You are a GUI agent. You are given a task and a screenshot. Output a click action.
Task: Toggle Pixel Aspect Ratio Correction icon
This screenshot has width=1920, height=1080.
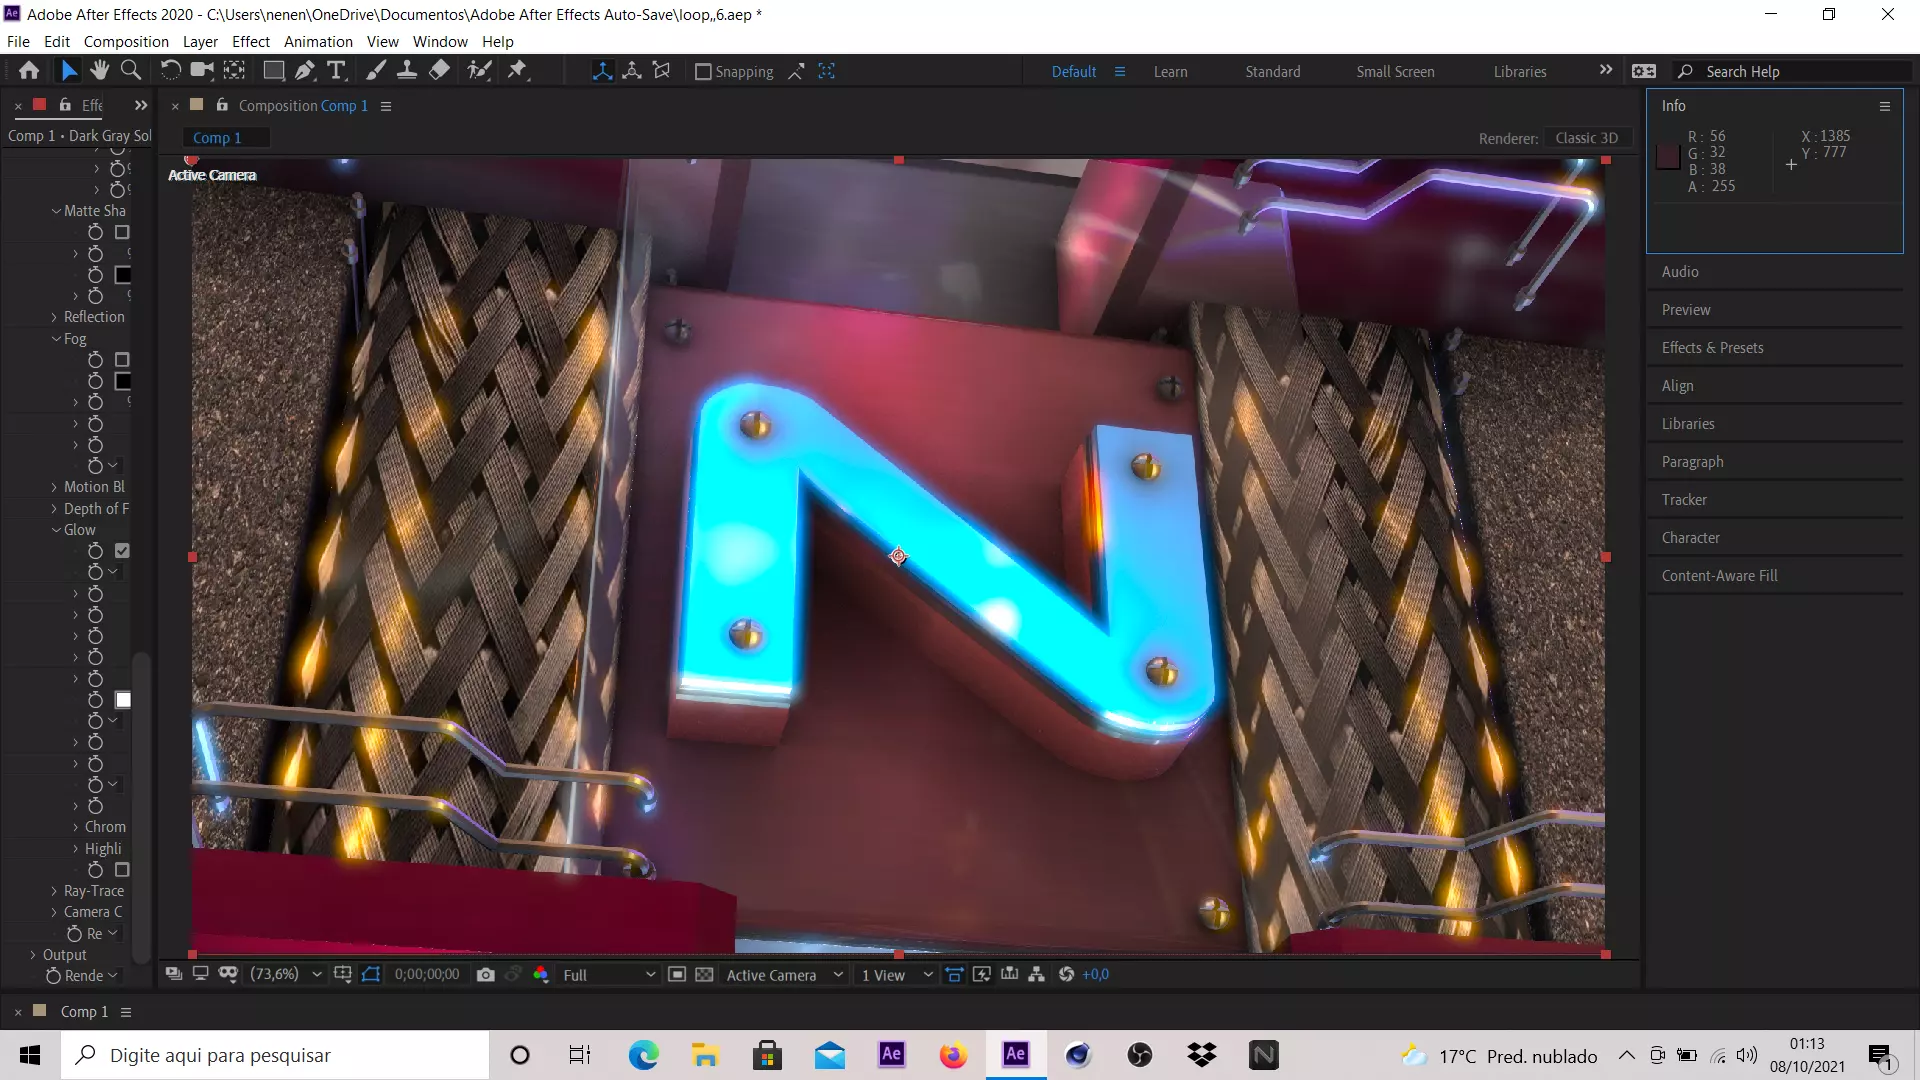click(954, 974)
